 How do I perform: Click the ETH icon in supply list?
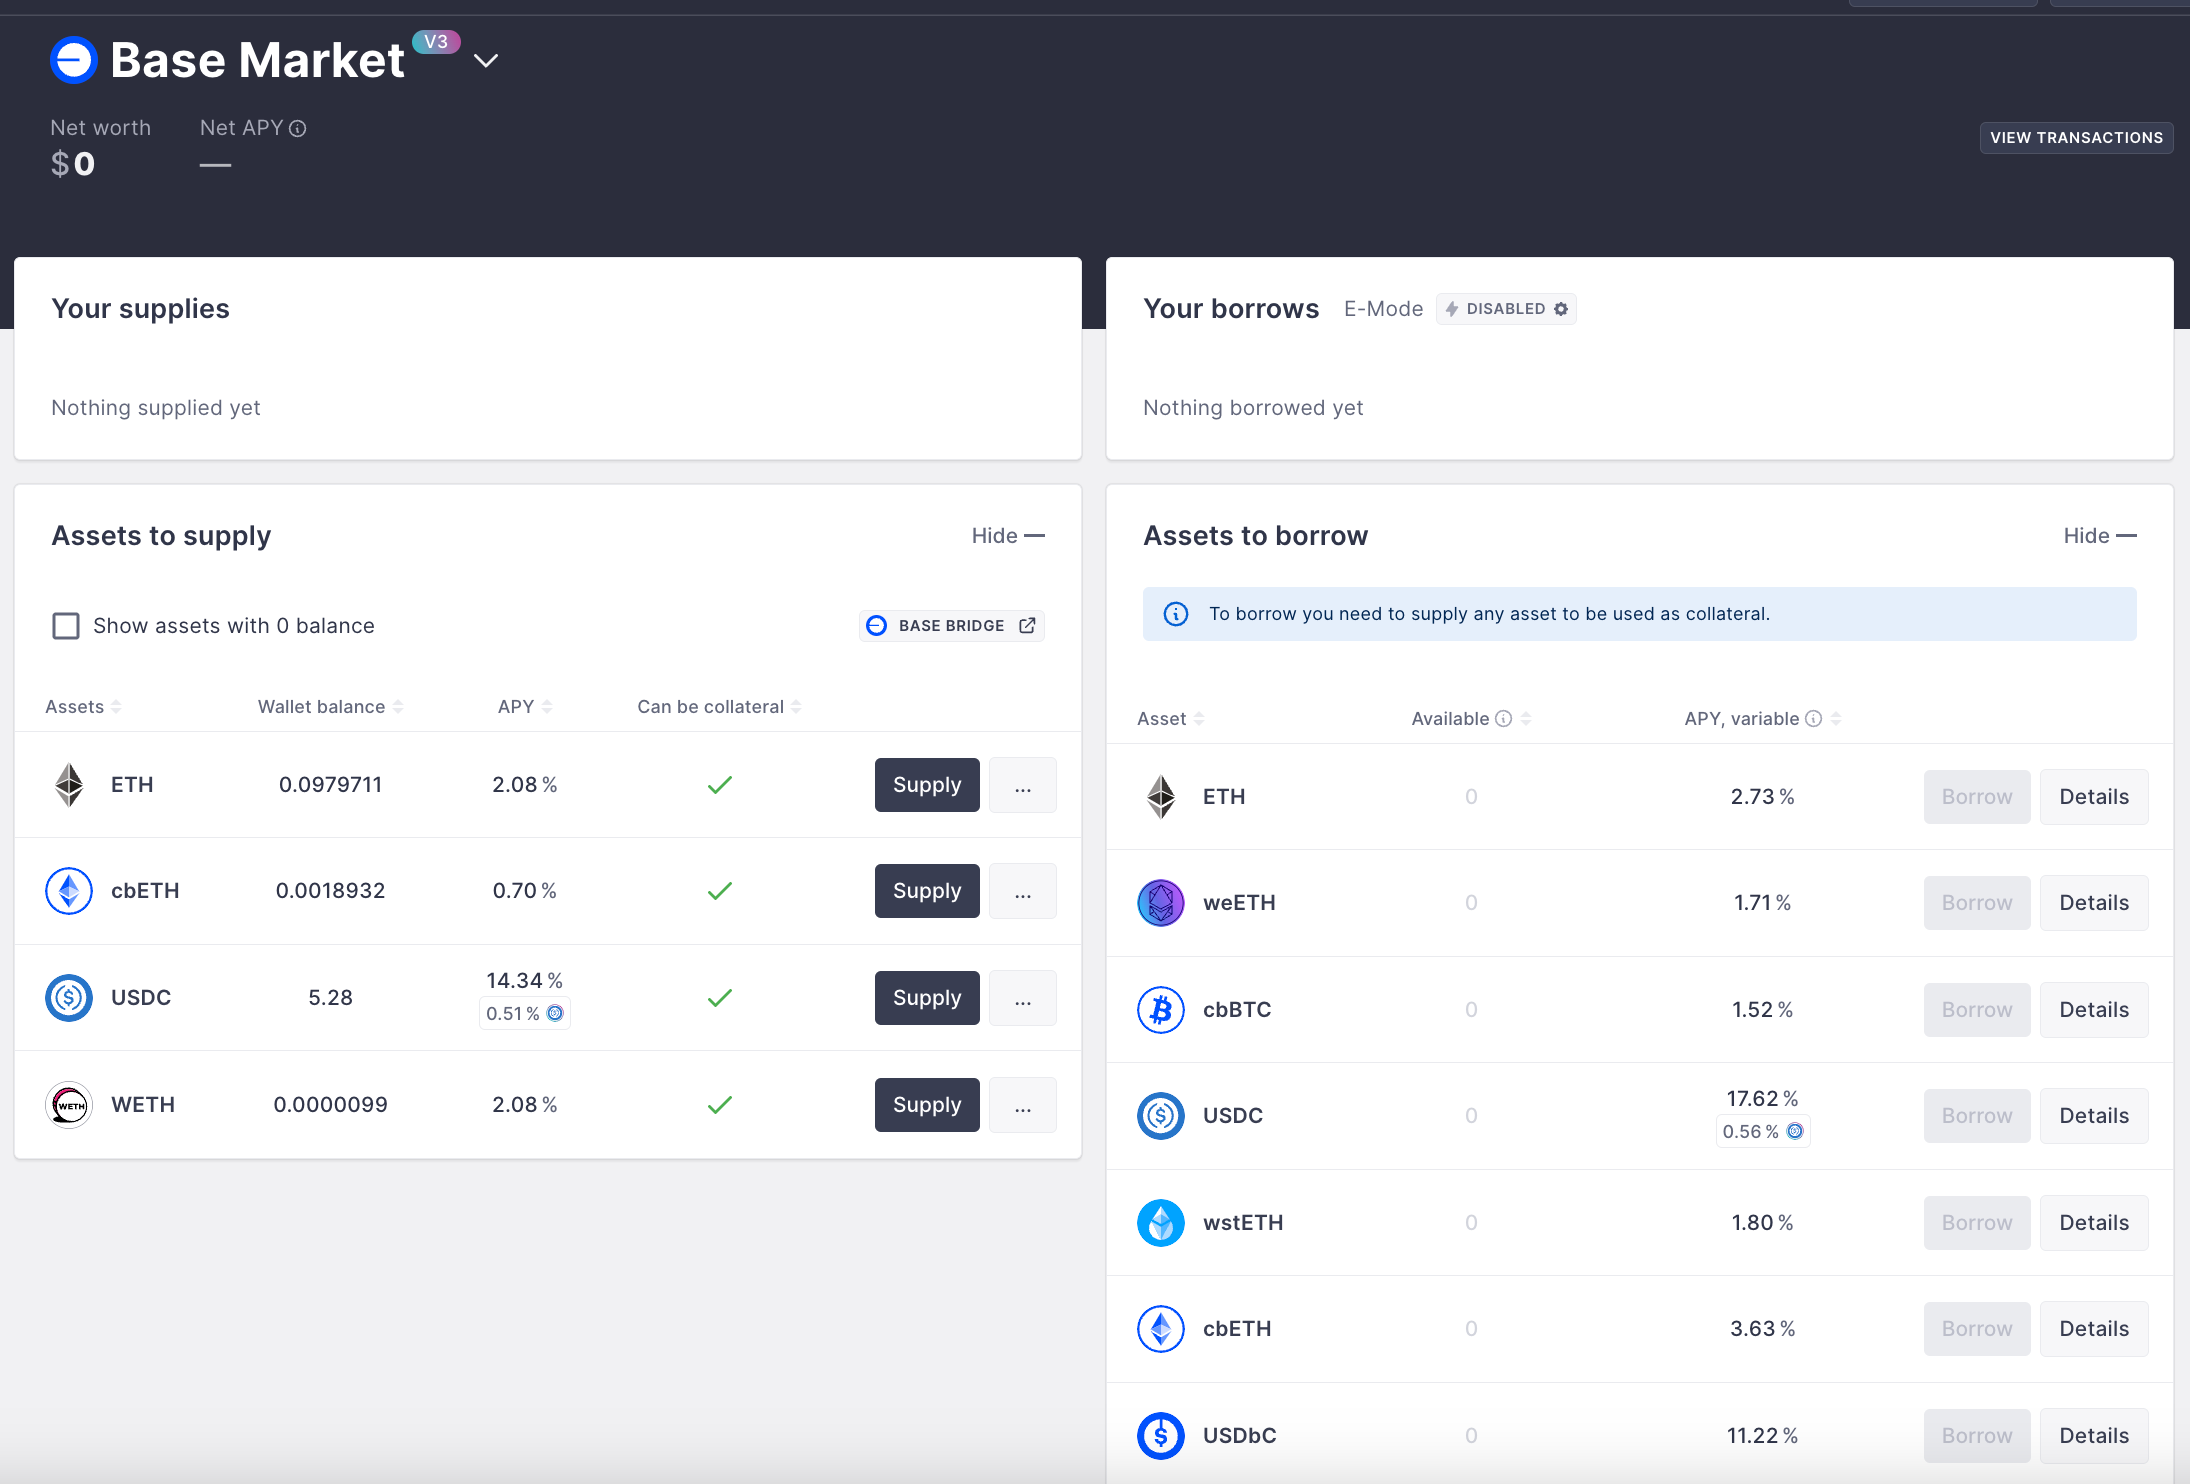(69, 785)
